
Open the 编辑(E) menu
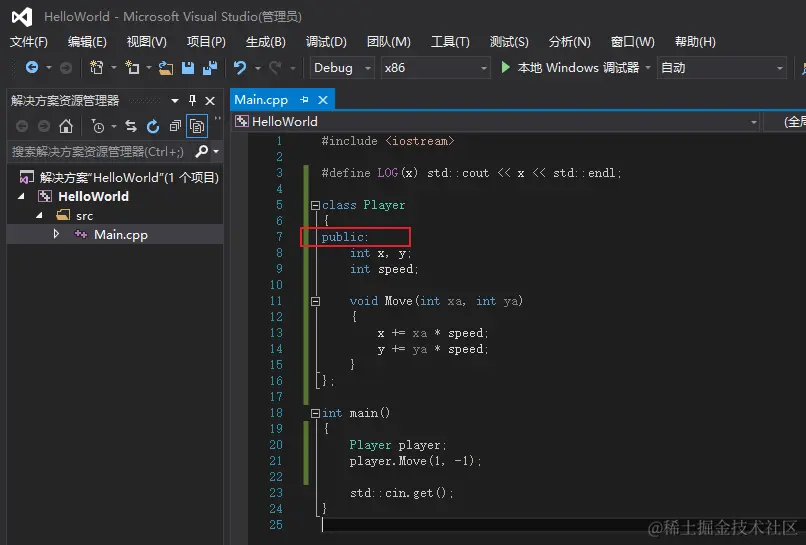(87, 42)
